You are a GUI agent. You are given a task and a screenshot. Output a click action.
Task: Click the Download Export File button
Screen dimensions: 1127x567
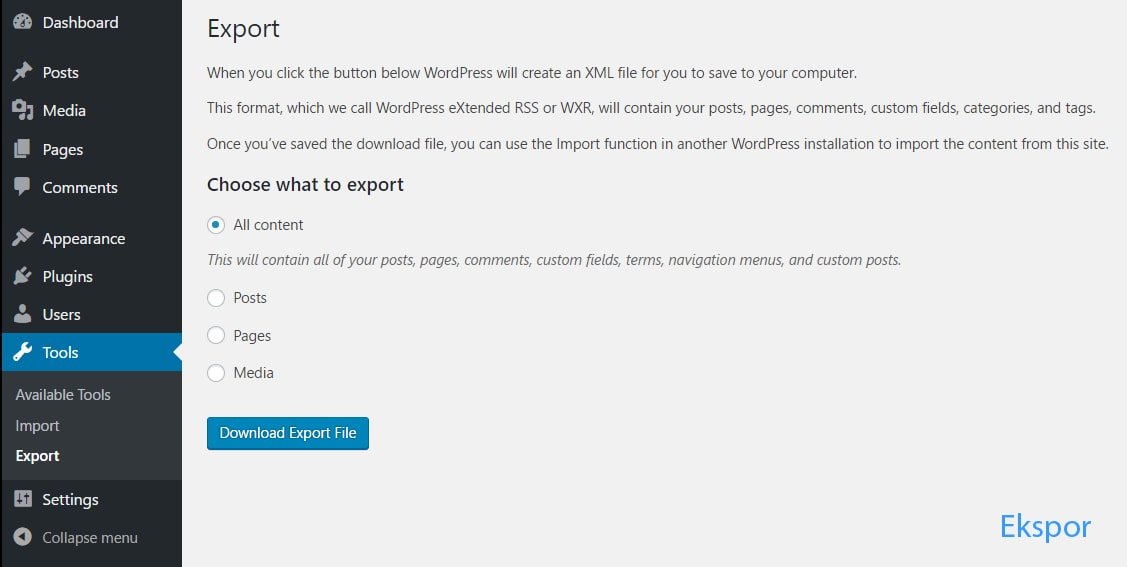tap(288, 433)
